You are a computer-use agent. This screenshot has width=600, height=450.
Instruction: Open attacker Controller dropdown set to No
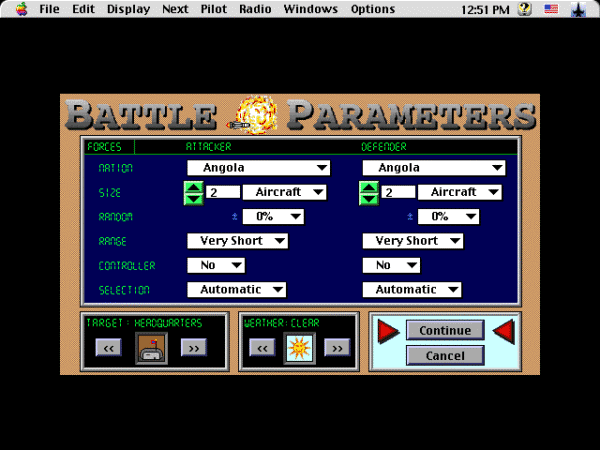216,265
